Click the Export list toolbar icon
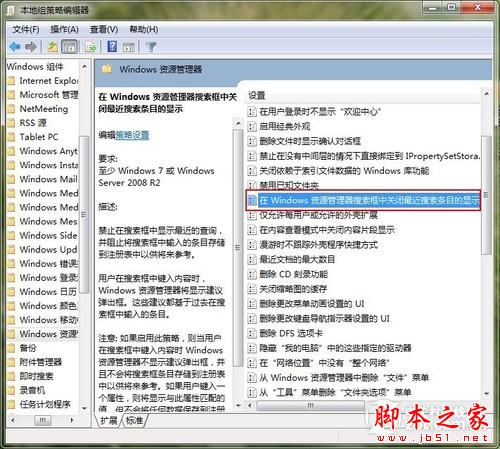This screenshot has height=449, width=500. 90,47
